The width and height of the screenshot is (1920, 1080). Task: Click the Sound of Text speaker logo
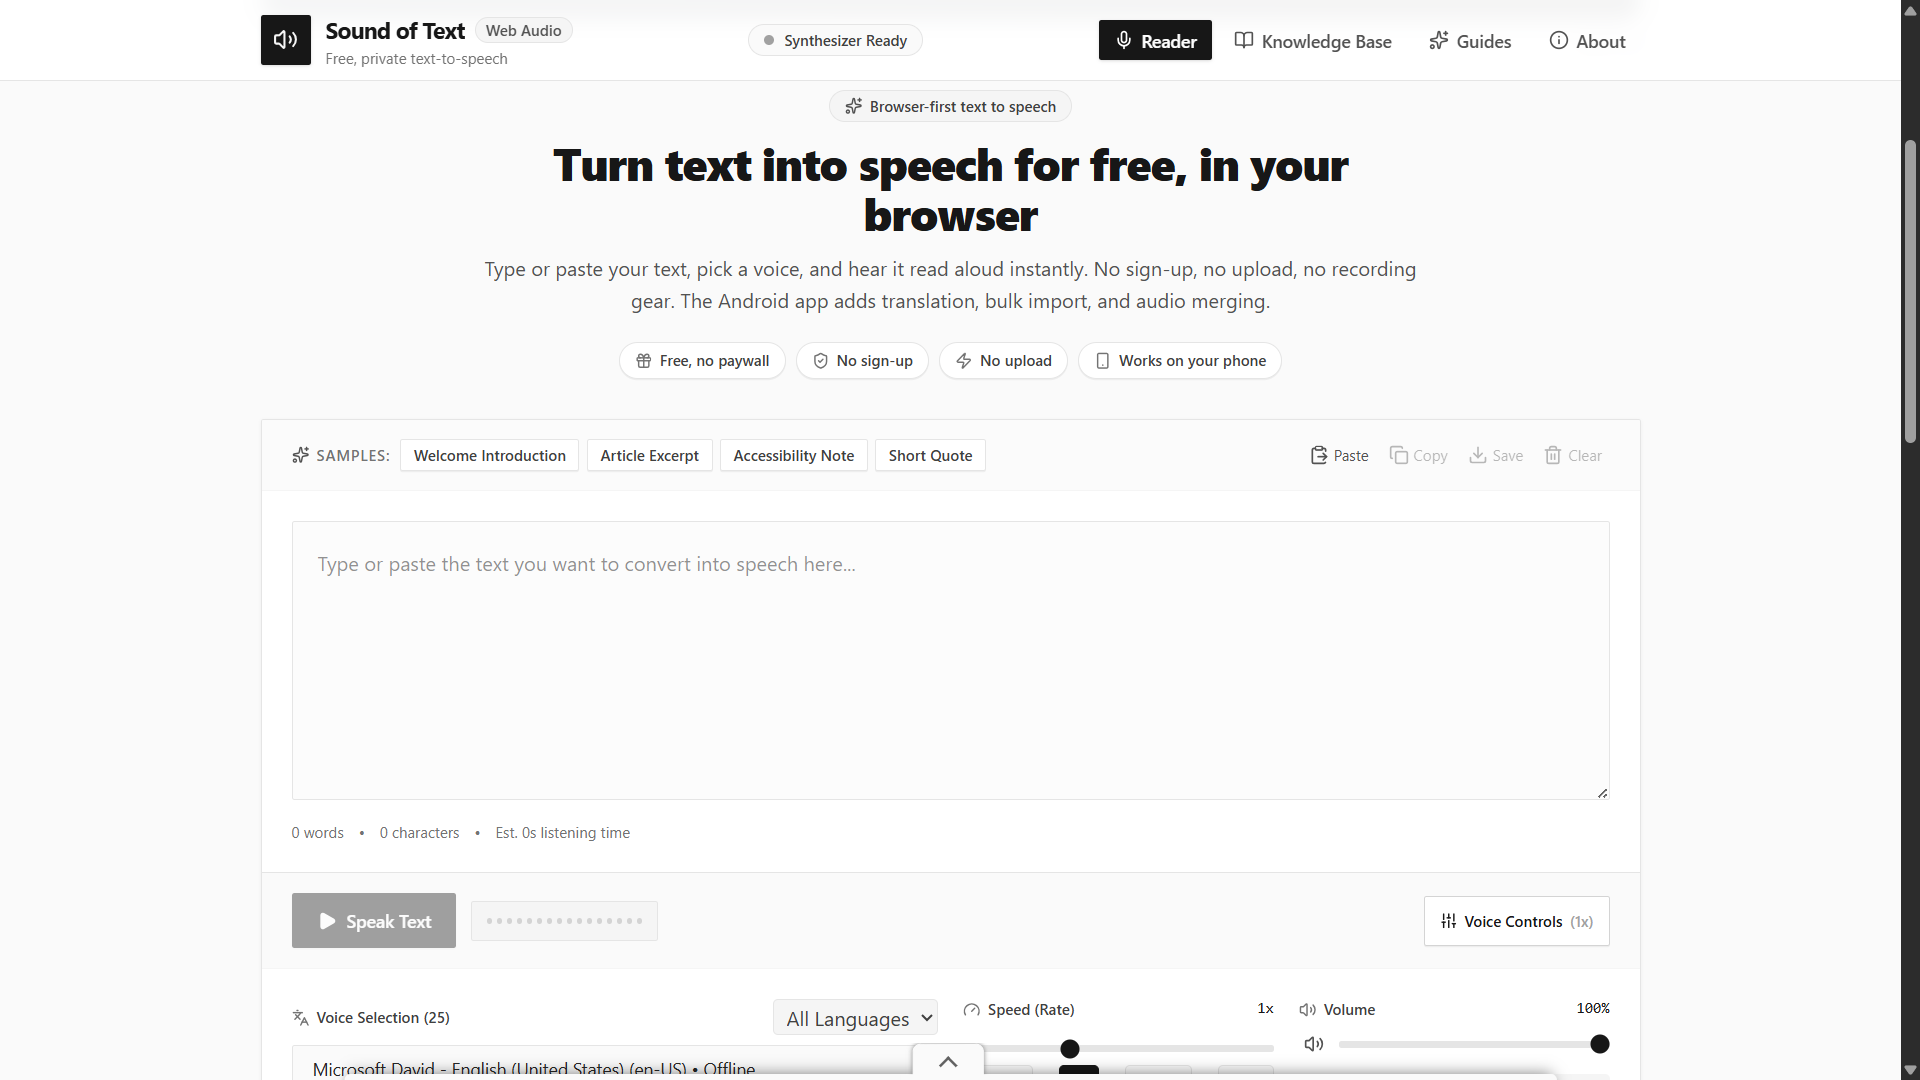[286, 40]
